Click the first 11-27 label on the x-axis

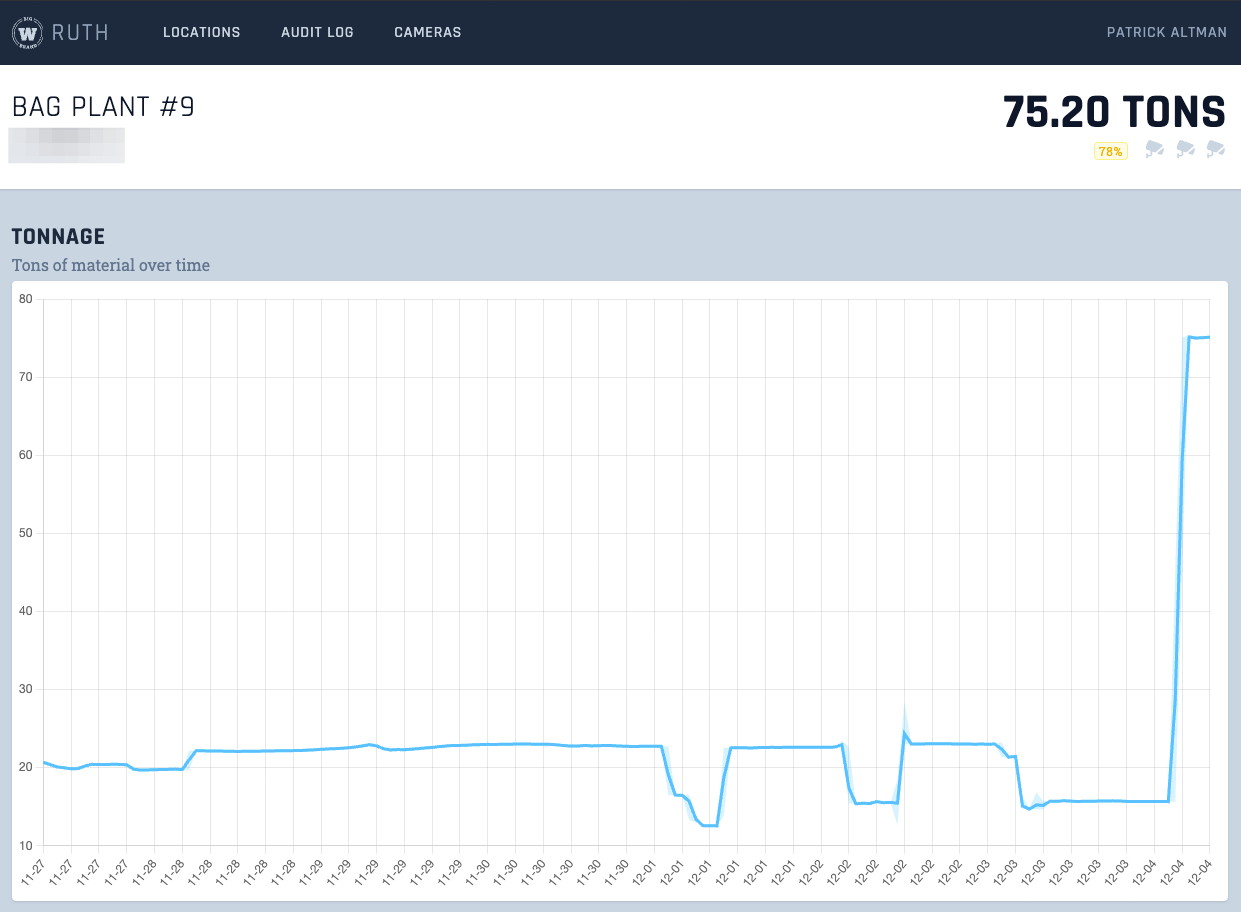[x=33, y=868]
